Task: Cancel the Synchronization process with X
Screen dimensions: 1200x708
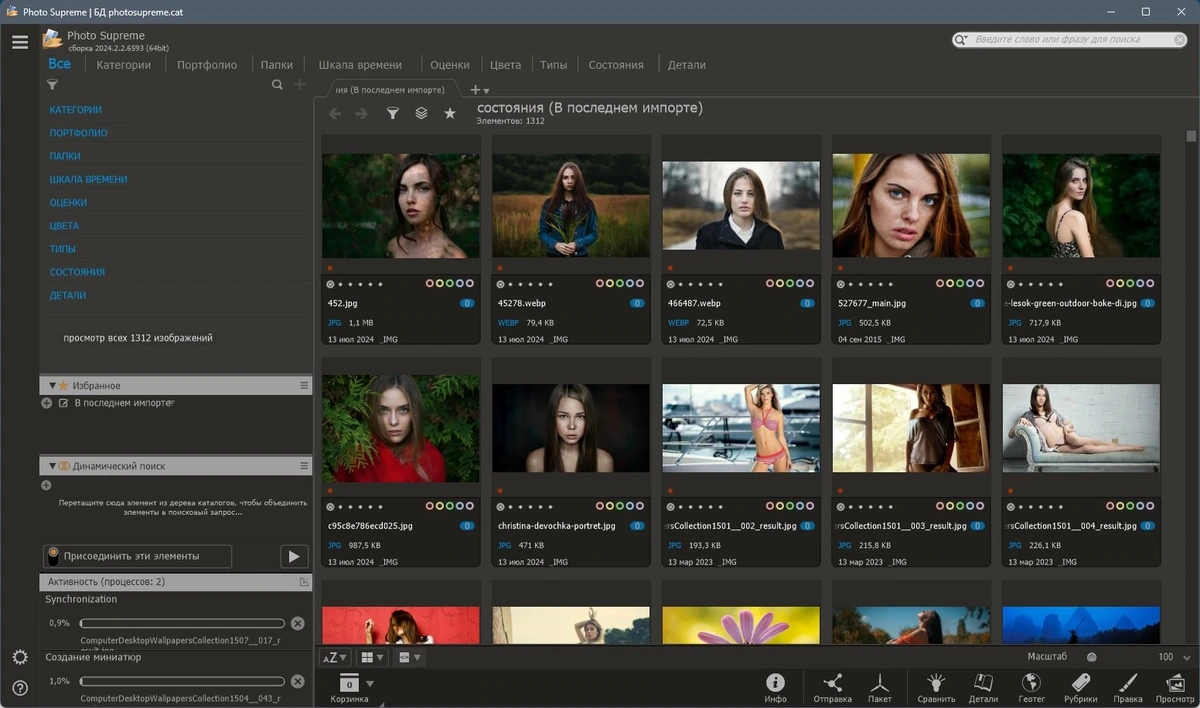Action: click(298, 623)
